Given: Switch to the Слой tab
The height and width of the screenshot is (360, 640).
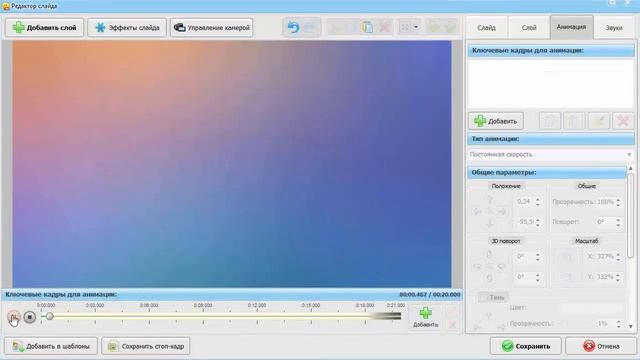Looking at the screenshot, I should pos(529,28).
